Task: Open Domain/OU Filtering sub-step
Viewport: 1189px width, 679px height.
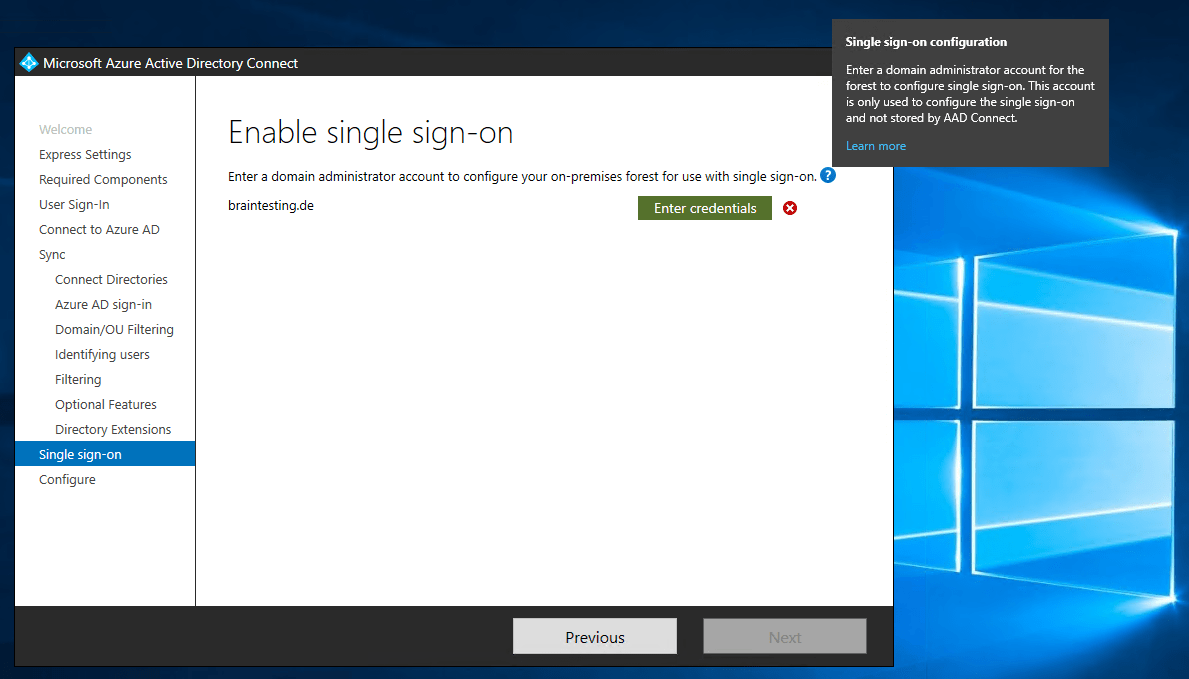Action: pos(115,330)
